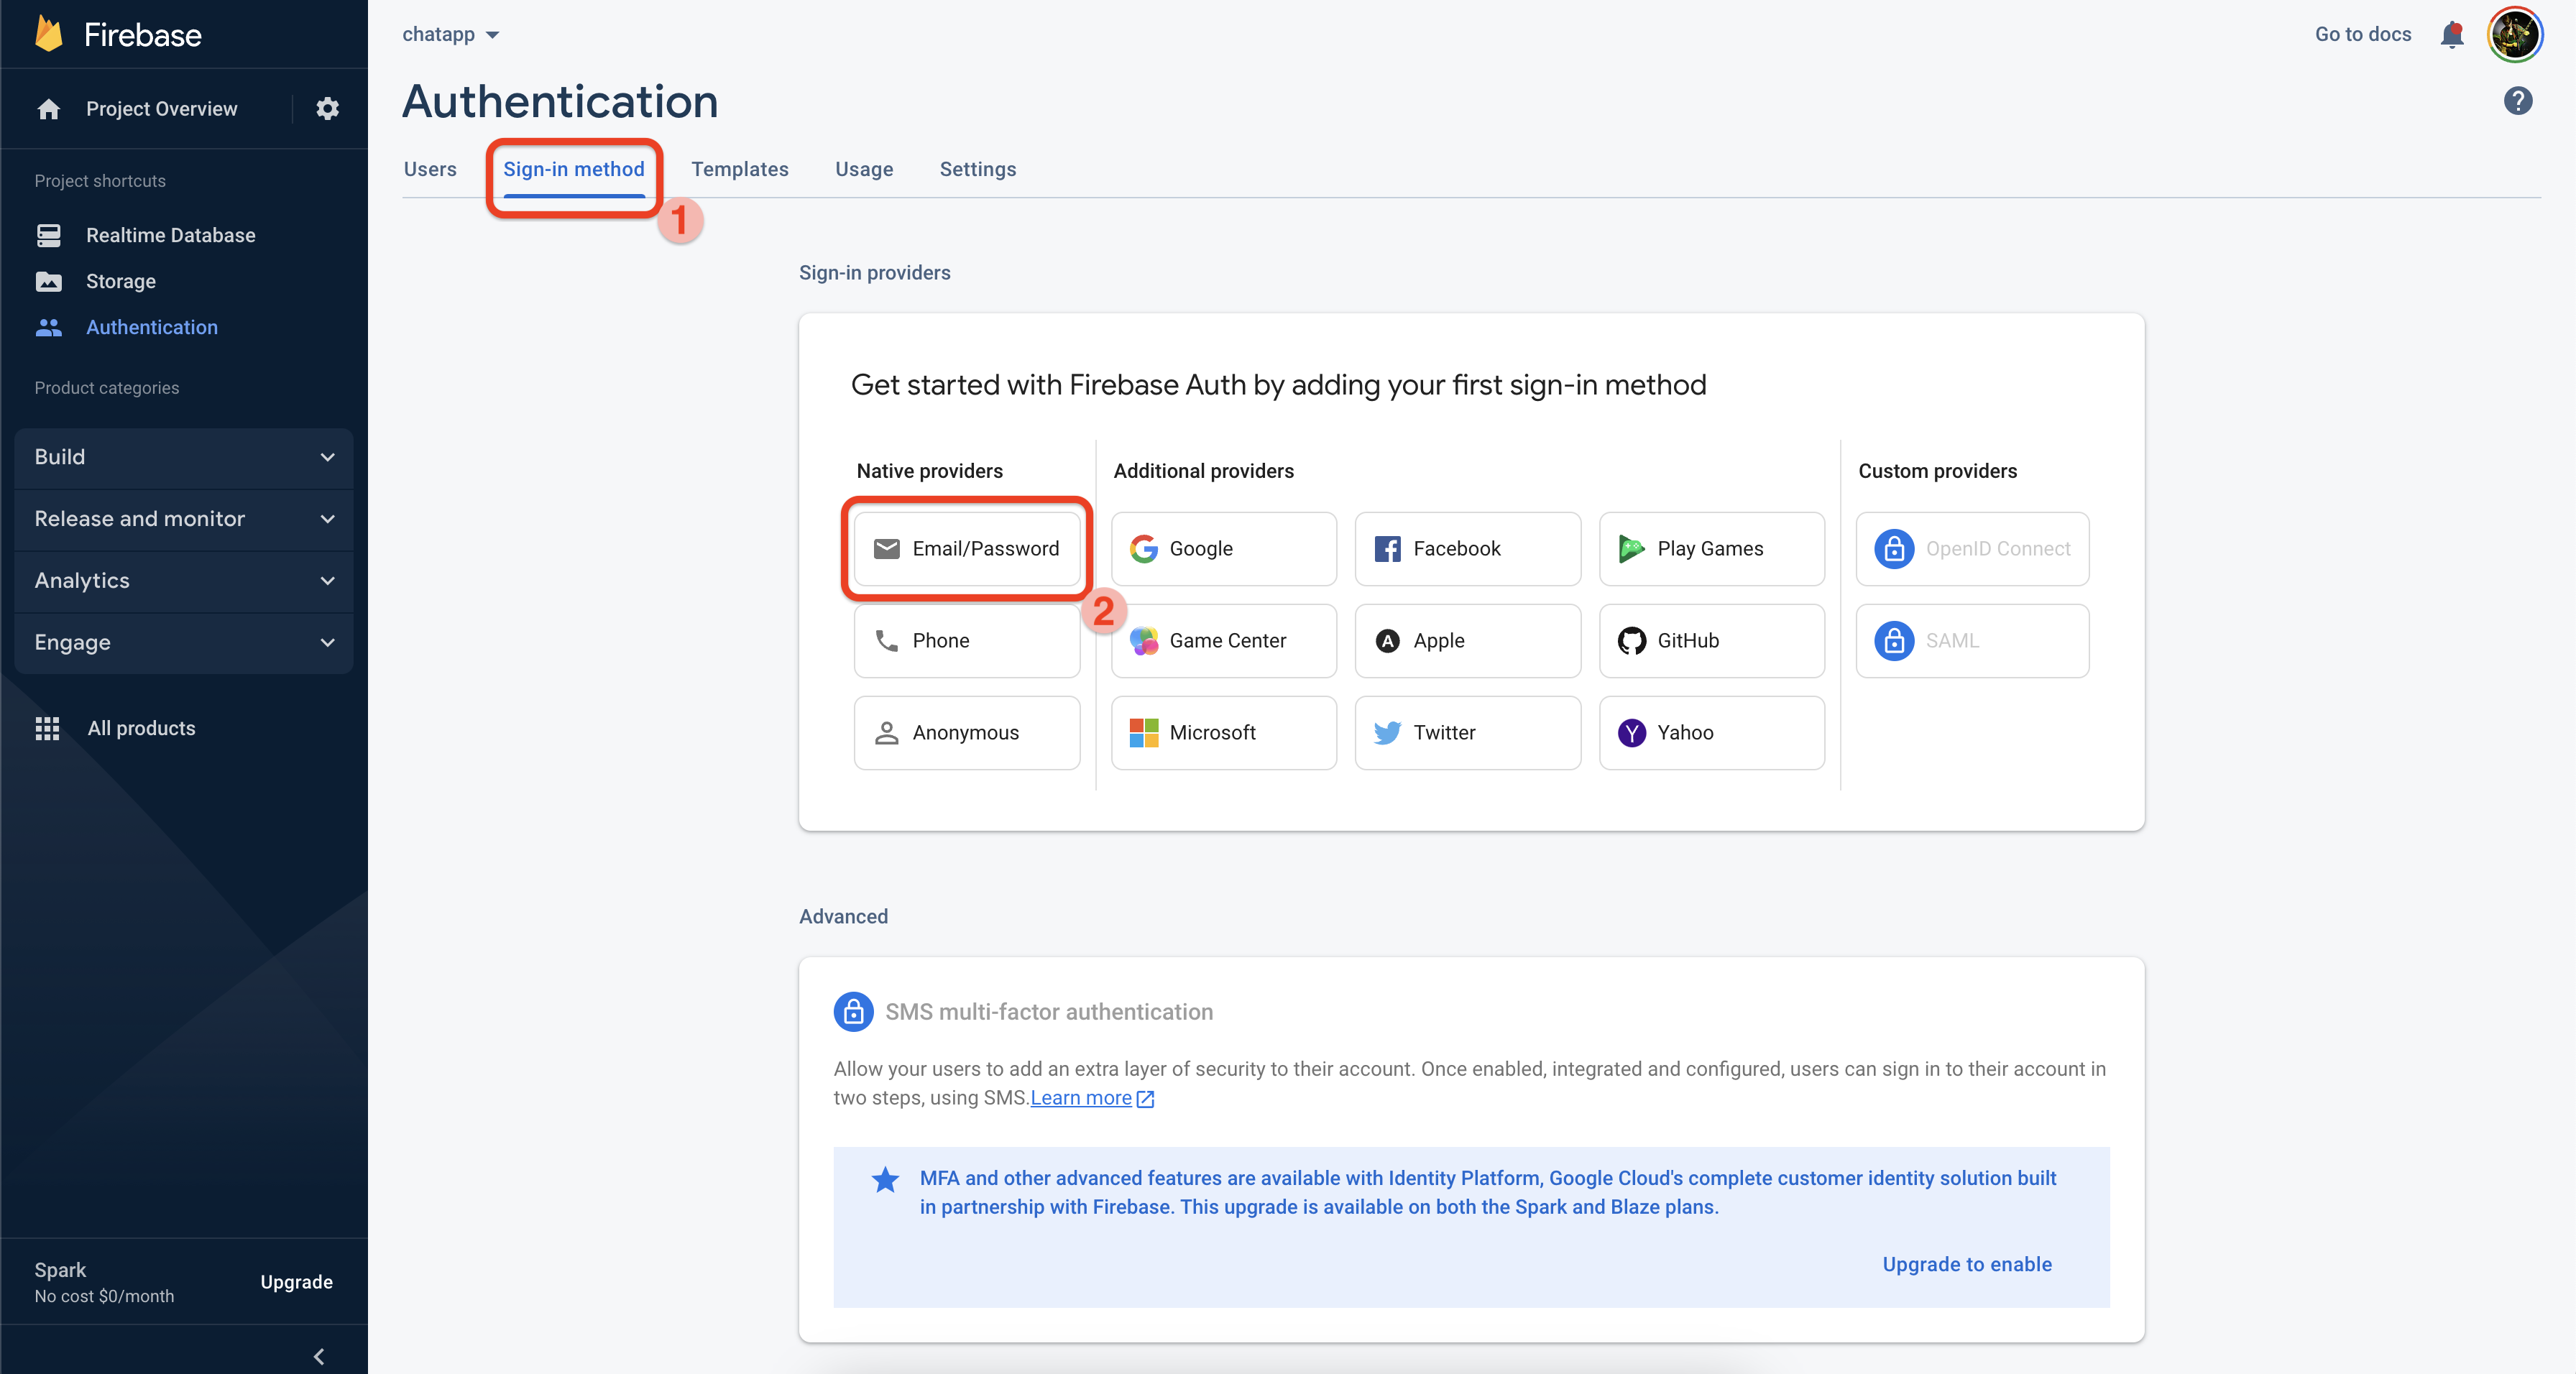
Task: Expand the Build category
Action: 184,457
